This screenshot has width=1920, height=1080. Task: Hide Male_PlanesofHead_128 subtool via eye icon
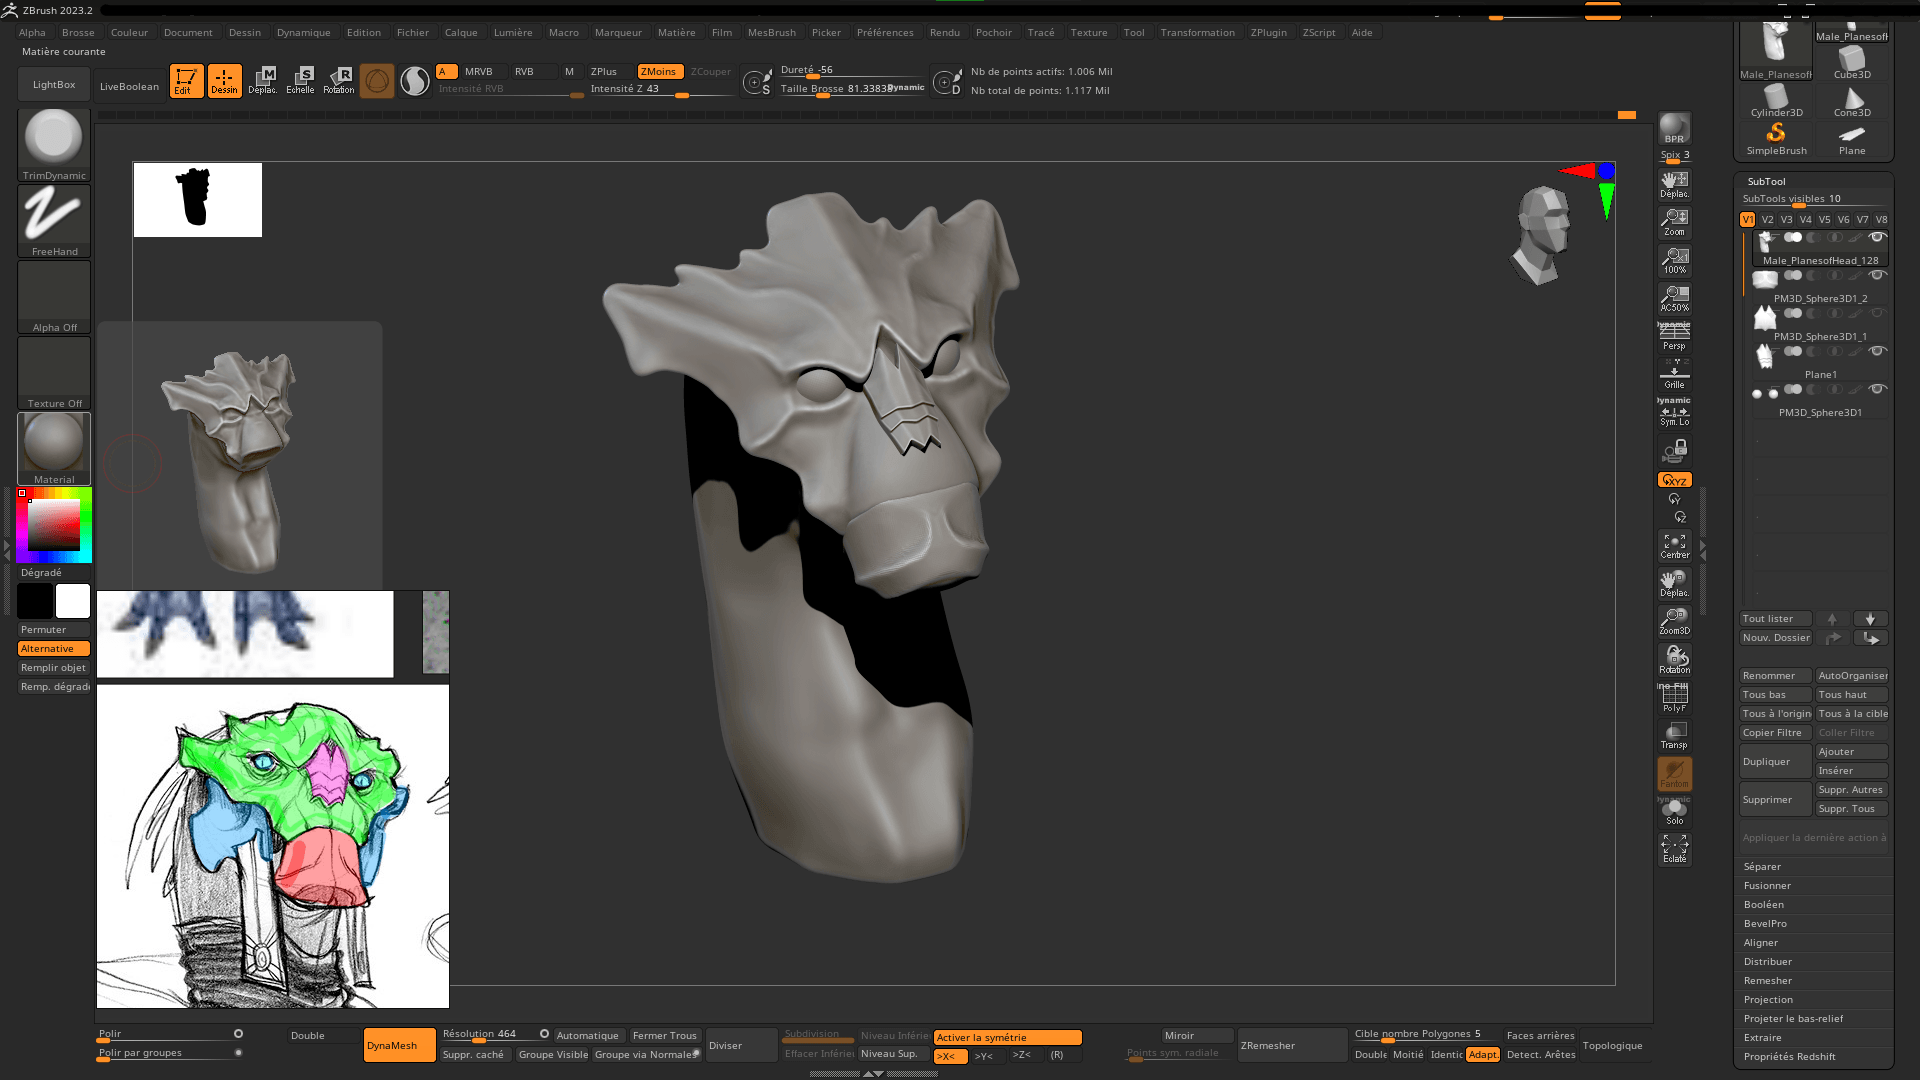1877,237
